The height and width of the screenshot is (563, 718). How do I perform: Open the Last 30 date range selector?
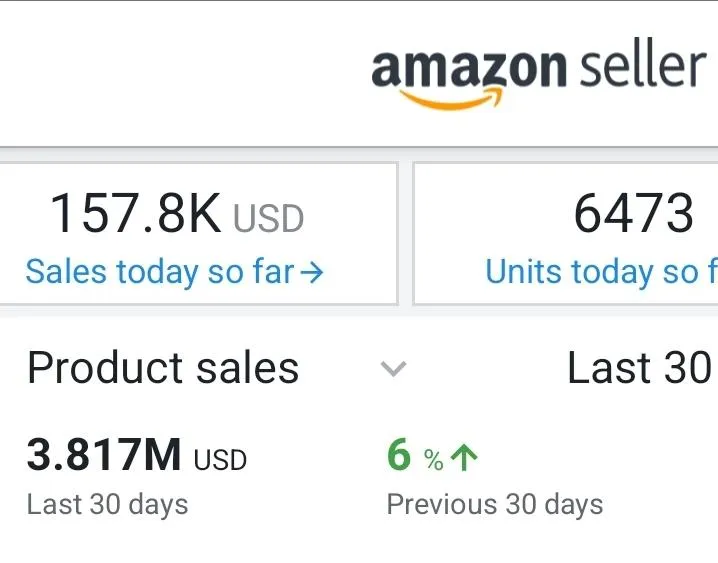pos(638,368)
